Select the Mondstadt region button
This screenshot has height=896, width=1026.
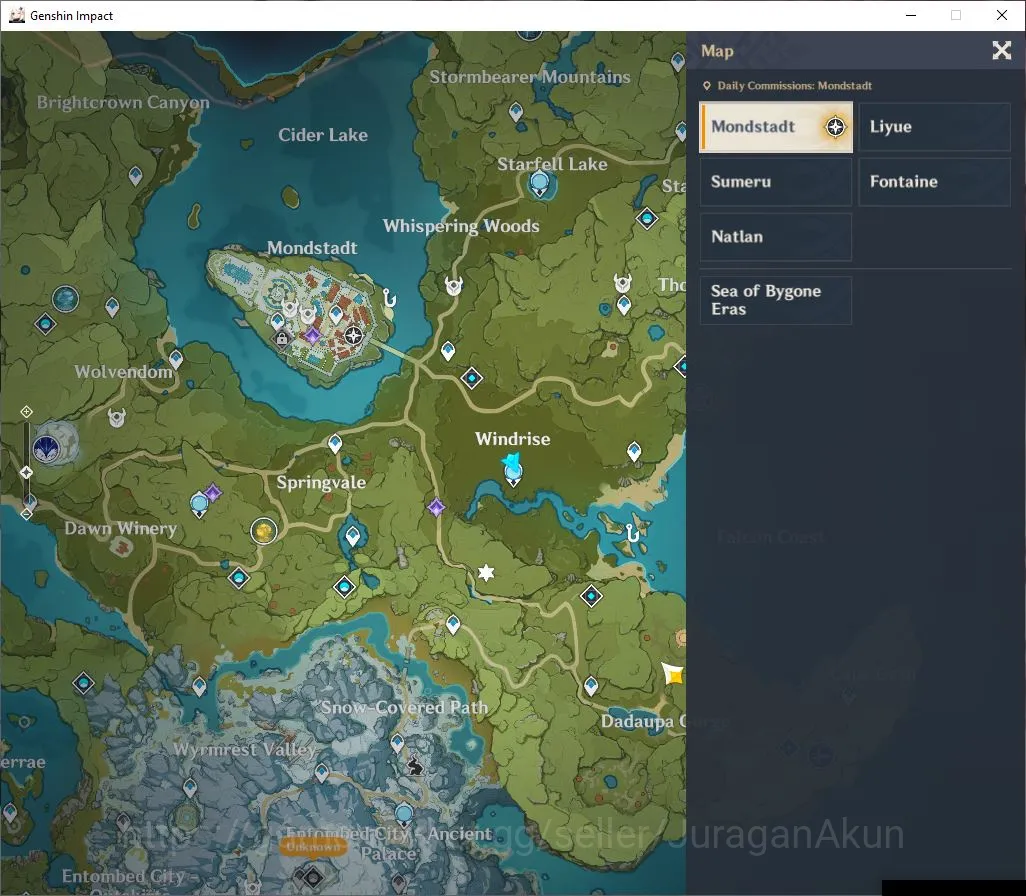775,127
